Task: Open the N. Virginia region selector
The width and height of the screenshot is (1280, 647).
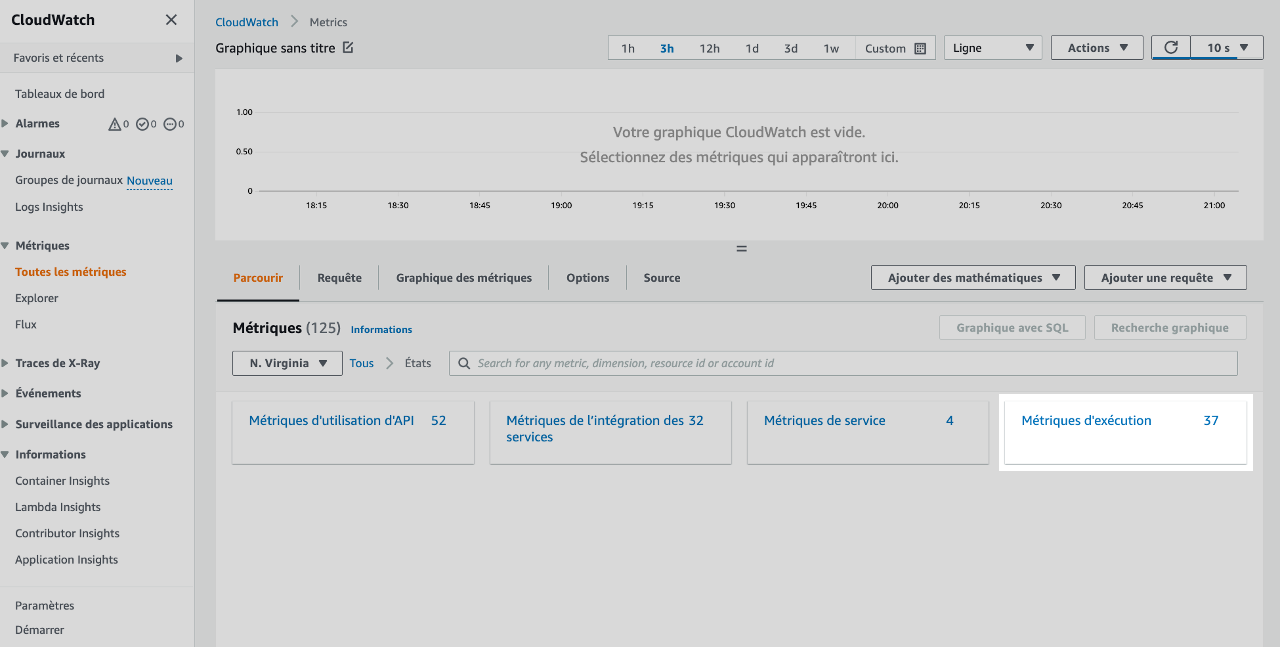Action: pyautogui.click(x=287, y=363)
